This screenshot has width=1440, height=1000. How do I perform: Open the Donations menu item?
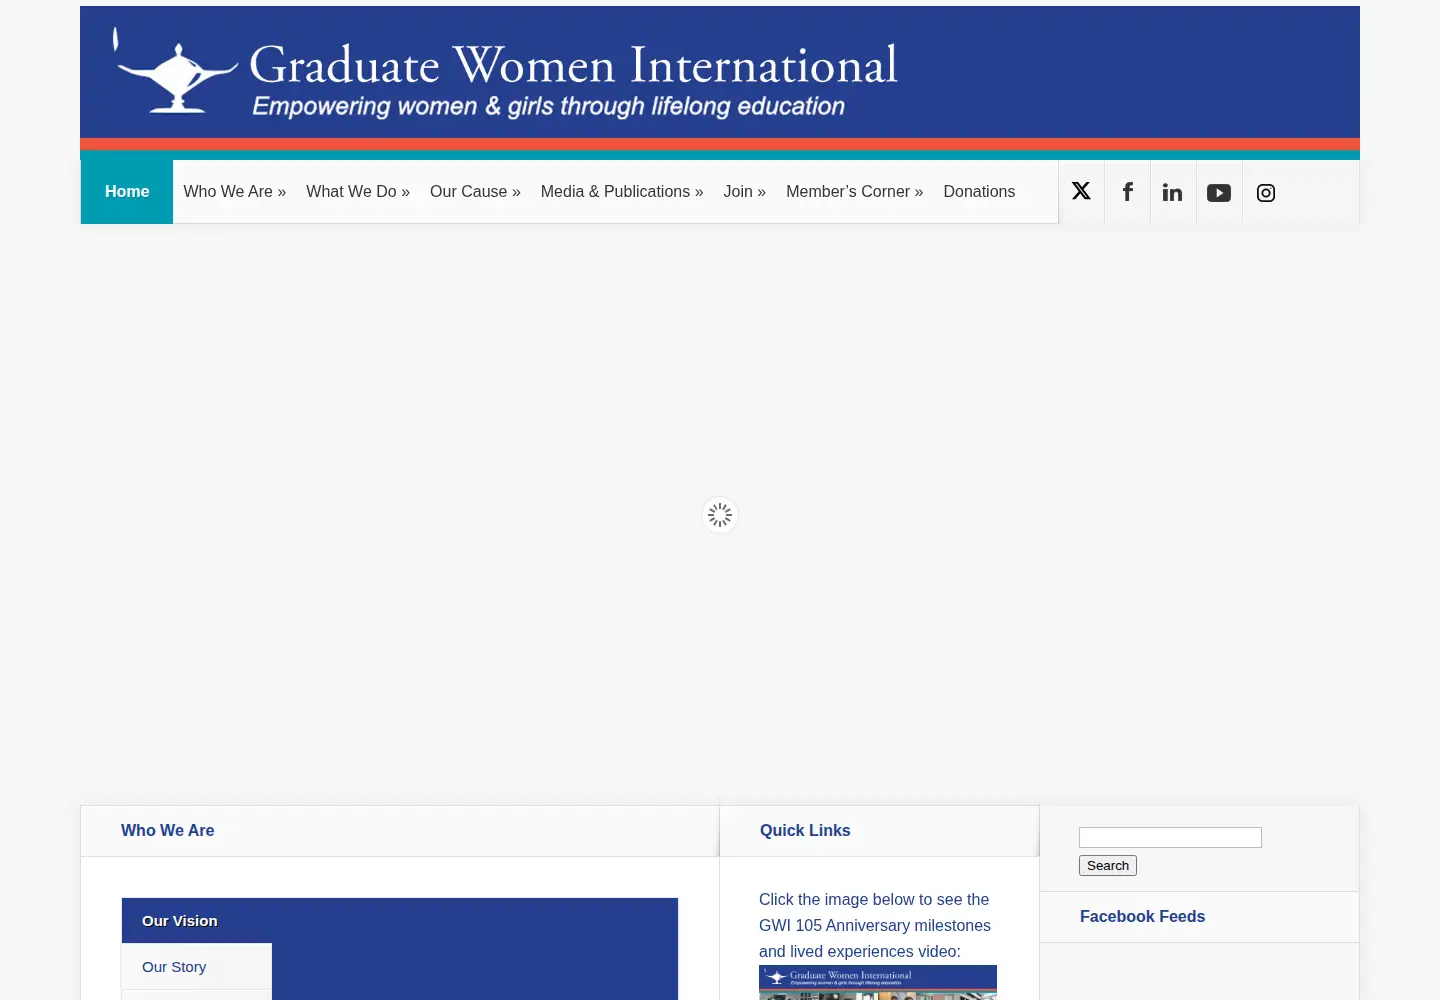click(x=979, y=192)
